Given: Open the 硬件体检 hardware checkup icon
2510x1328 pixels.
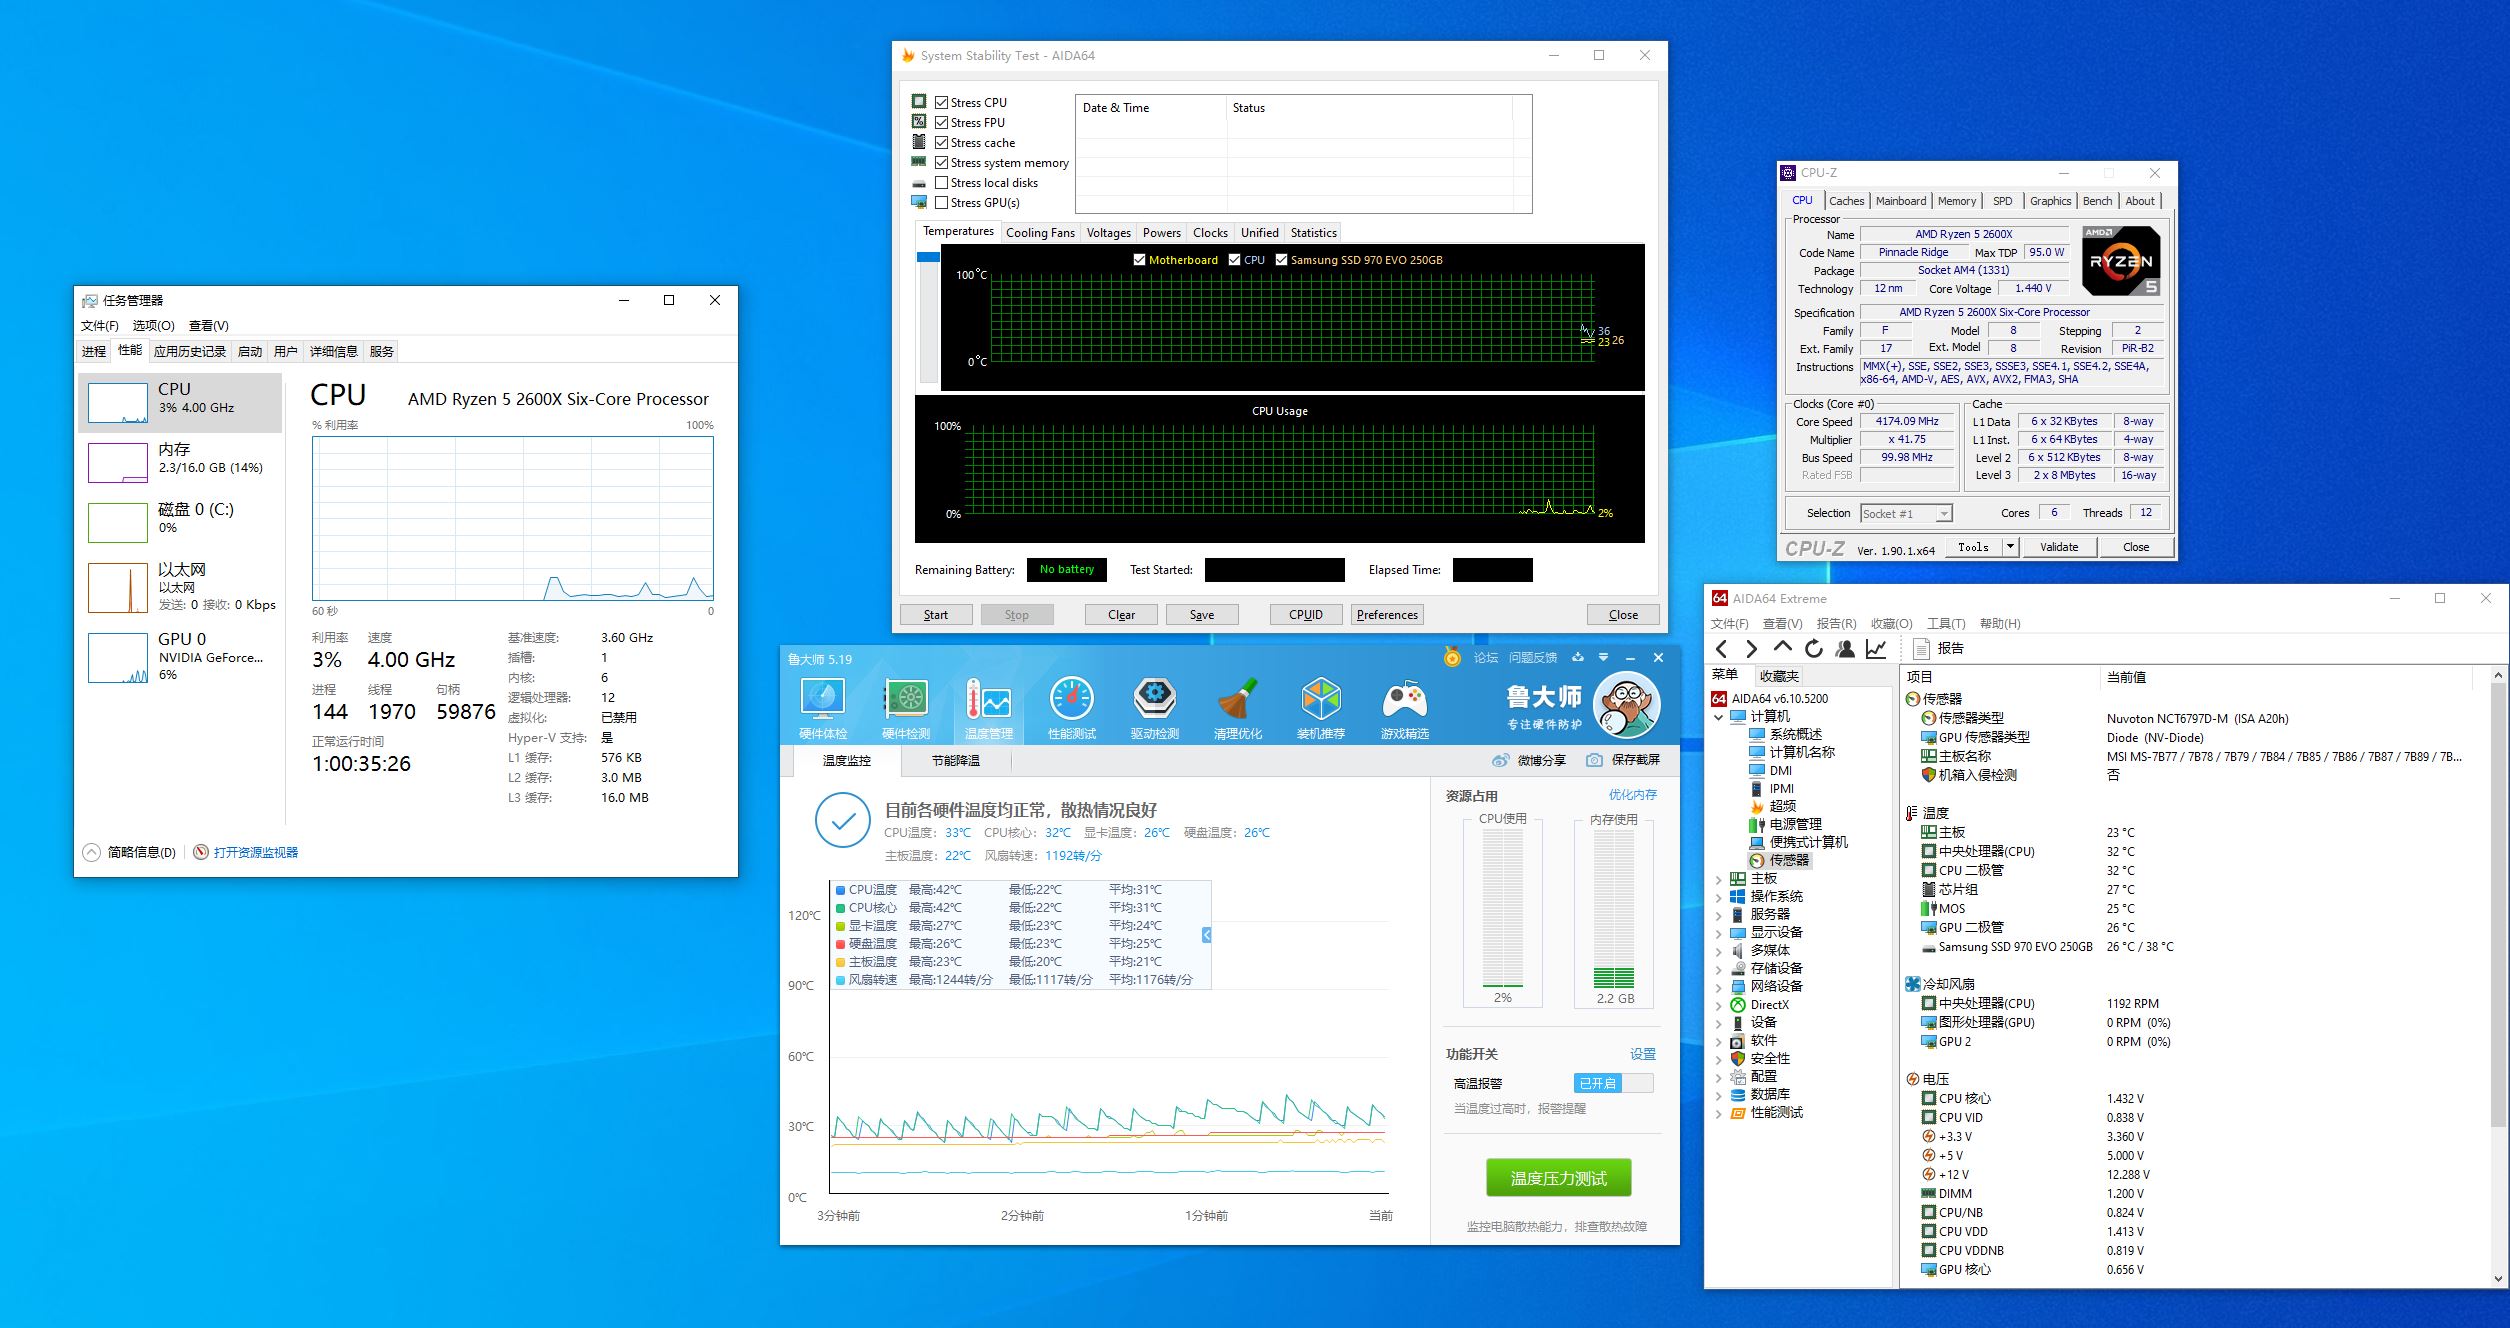Looking at the screenshot, I should click(822, 700).
